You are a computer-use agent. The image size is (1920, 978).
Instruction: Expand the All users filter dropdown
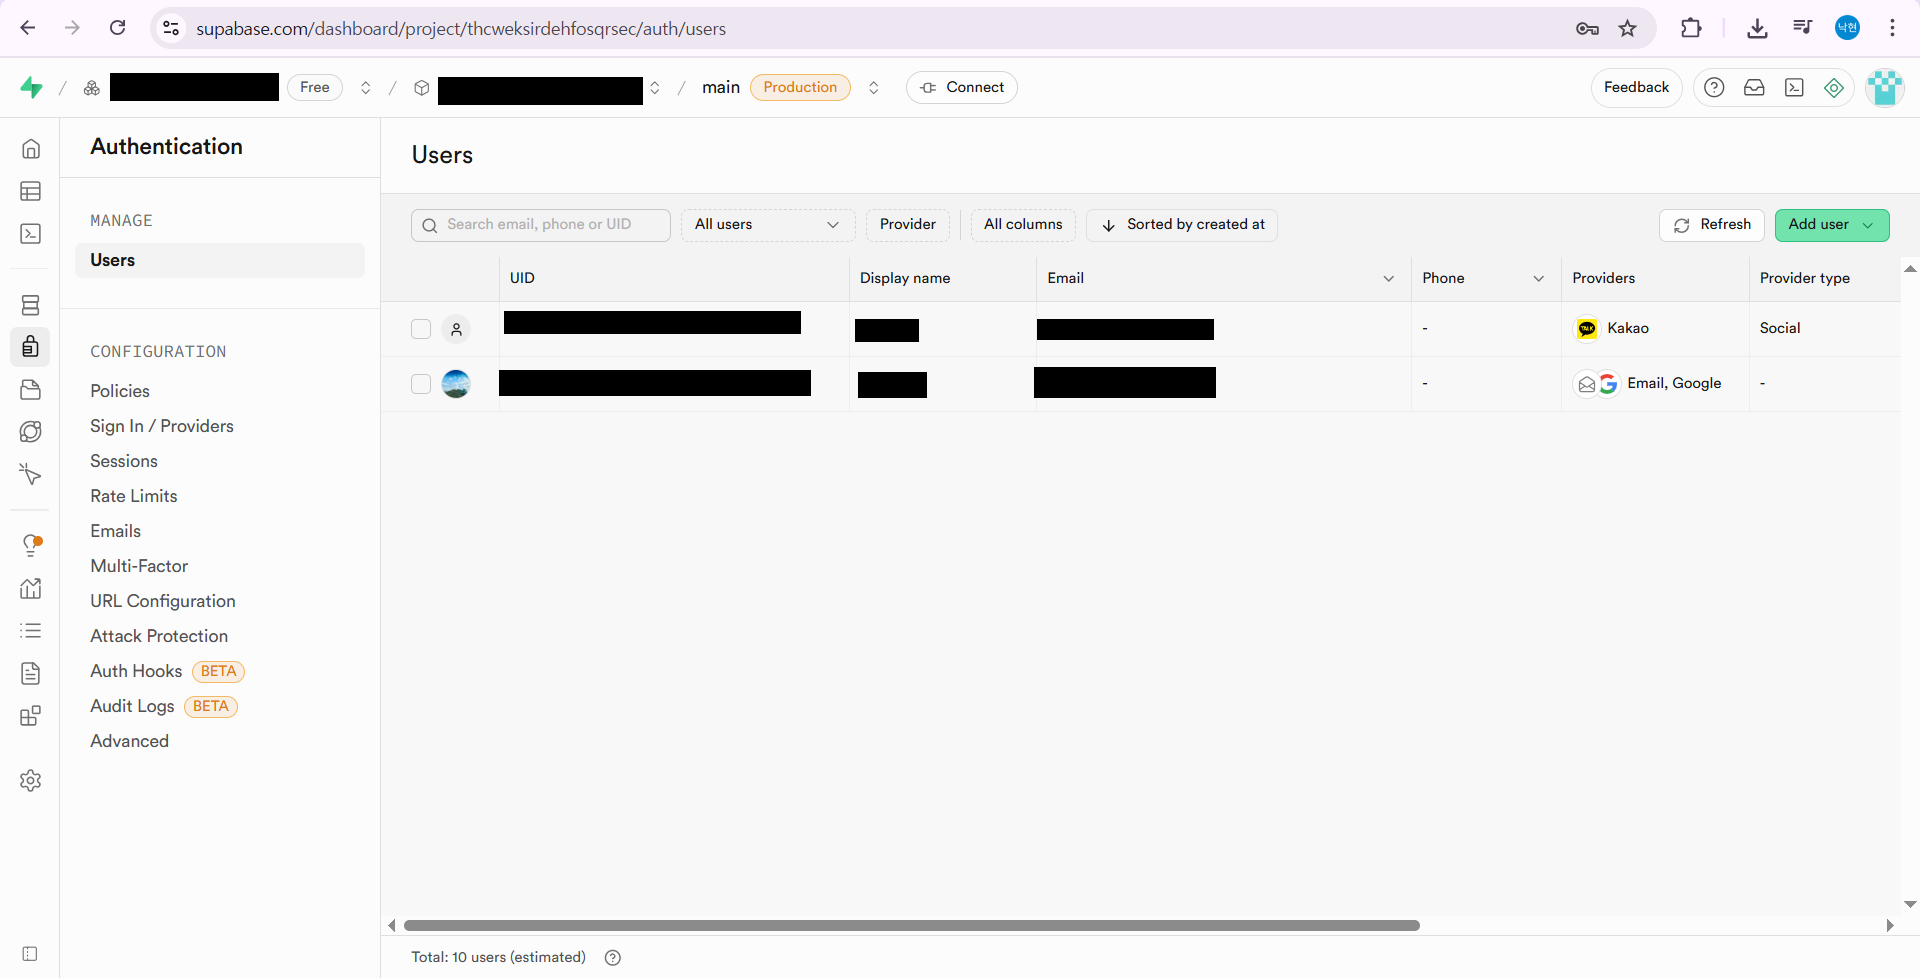pyautogui.click(x=767, y=225)
